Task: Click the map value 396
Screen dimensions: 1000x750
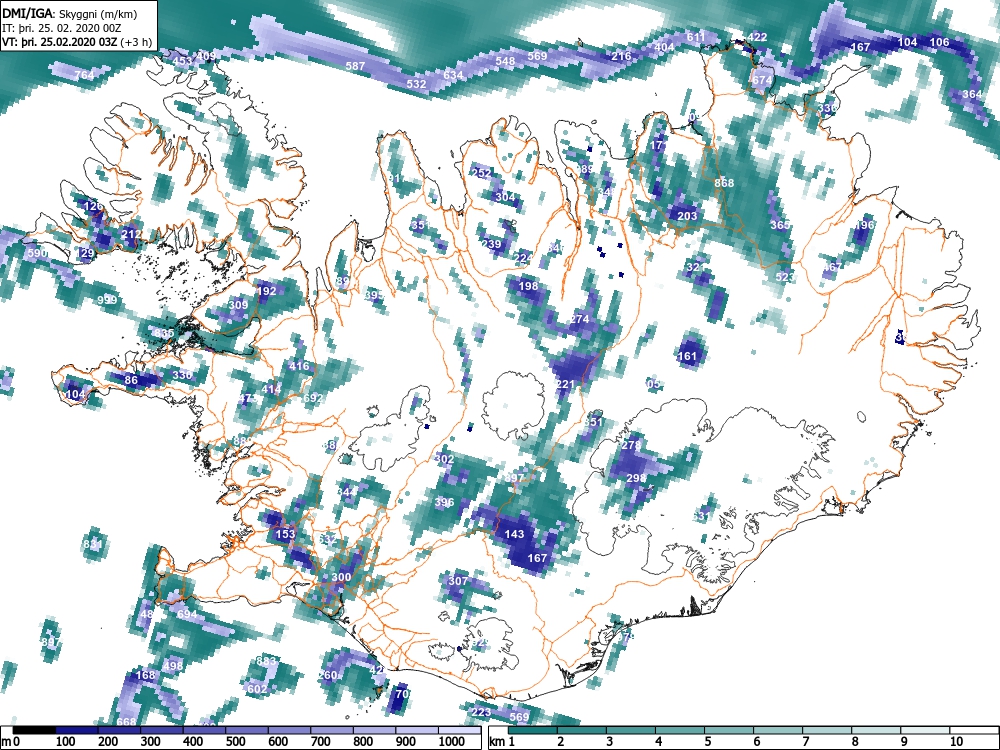Action: click(x=444, y=502)
